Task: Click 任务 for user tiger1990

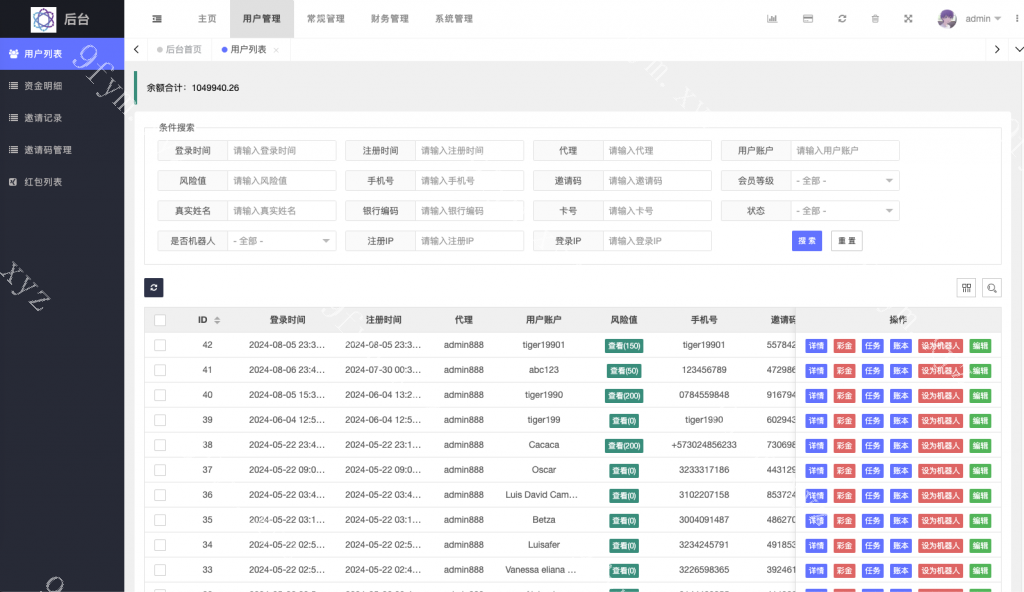Action: tap(872, 396)
